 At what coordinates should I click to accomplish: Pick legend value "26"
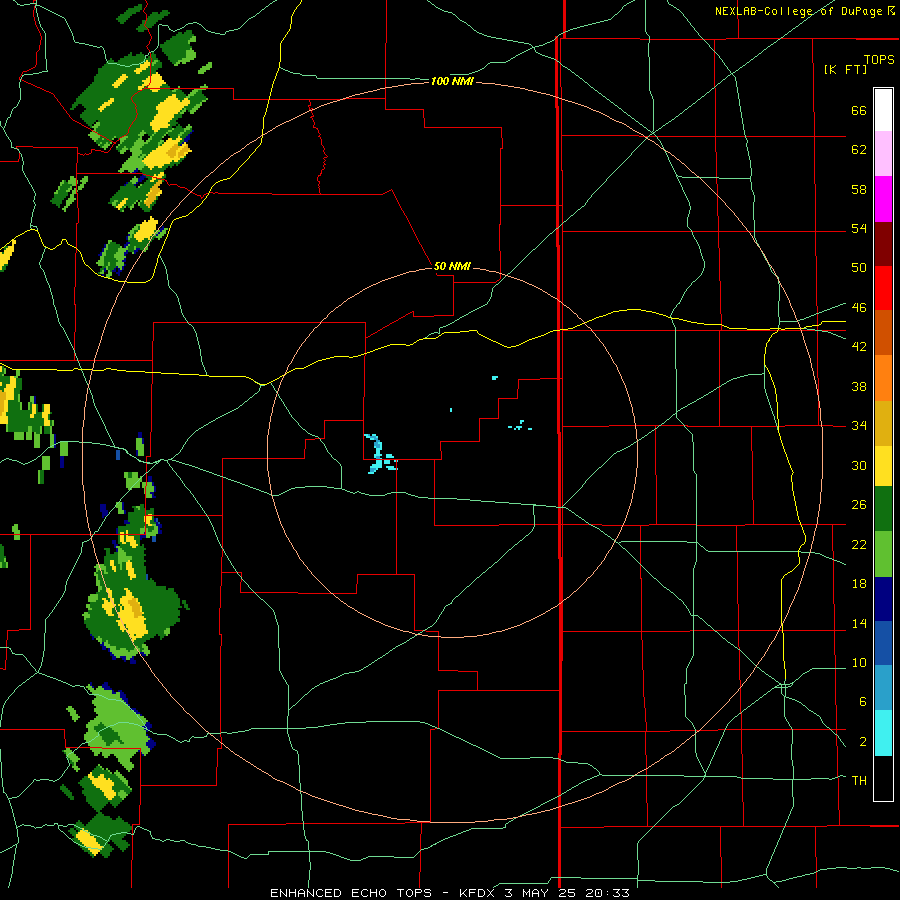(859, 505)
